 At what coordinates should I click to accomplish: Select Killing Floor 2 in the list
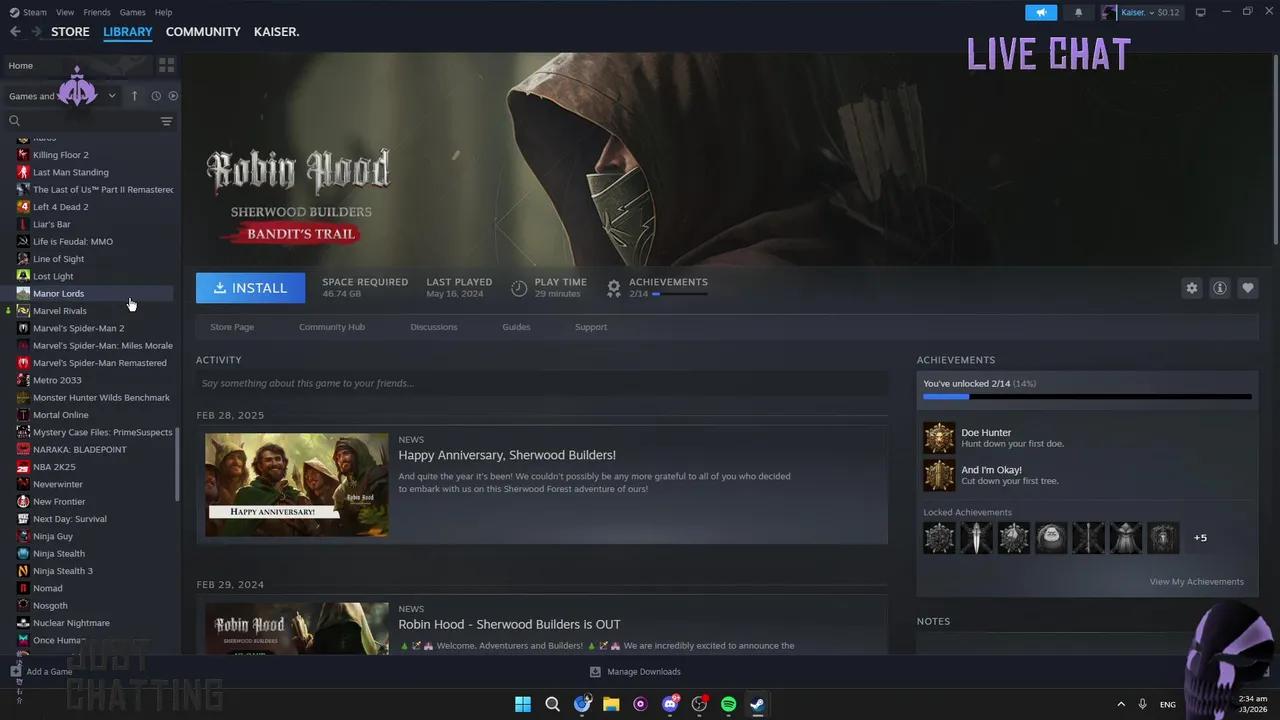[94, 155]
